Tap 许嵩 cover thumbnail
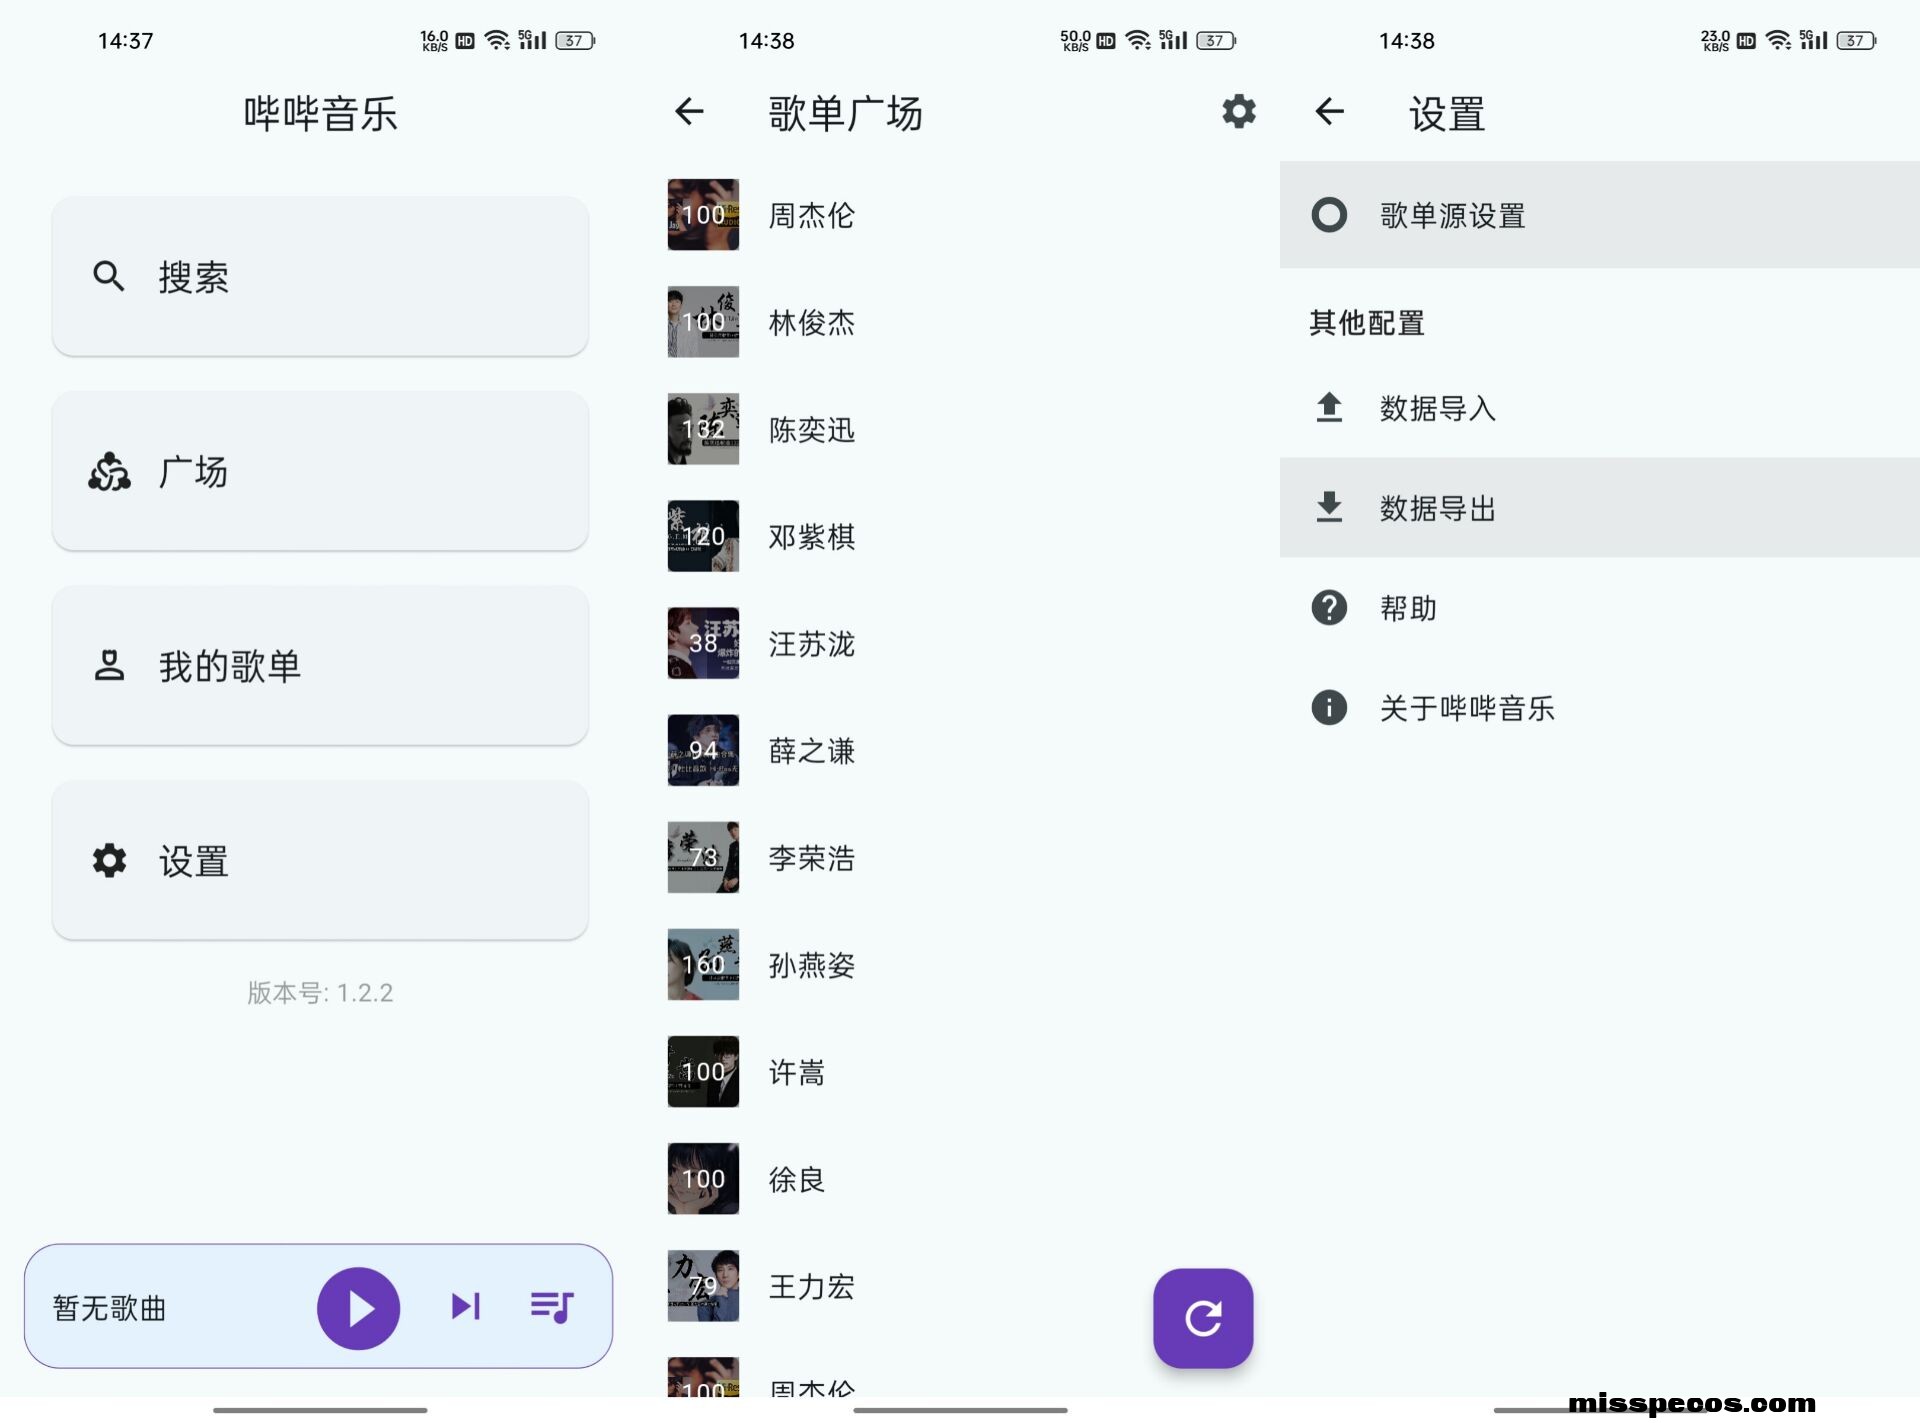This screenshot has width=1920, height=1423. [x=703, y=1071]
